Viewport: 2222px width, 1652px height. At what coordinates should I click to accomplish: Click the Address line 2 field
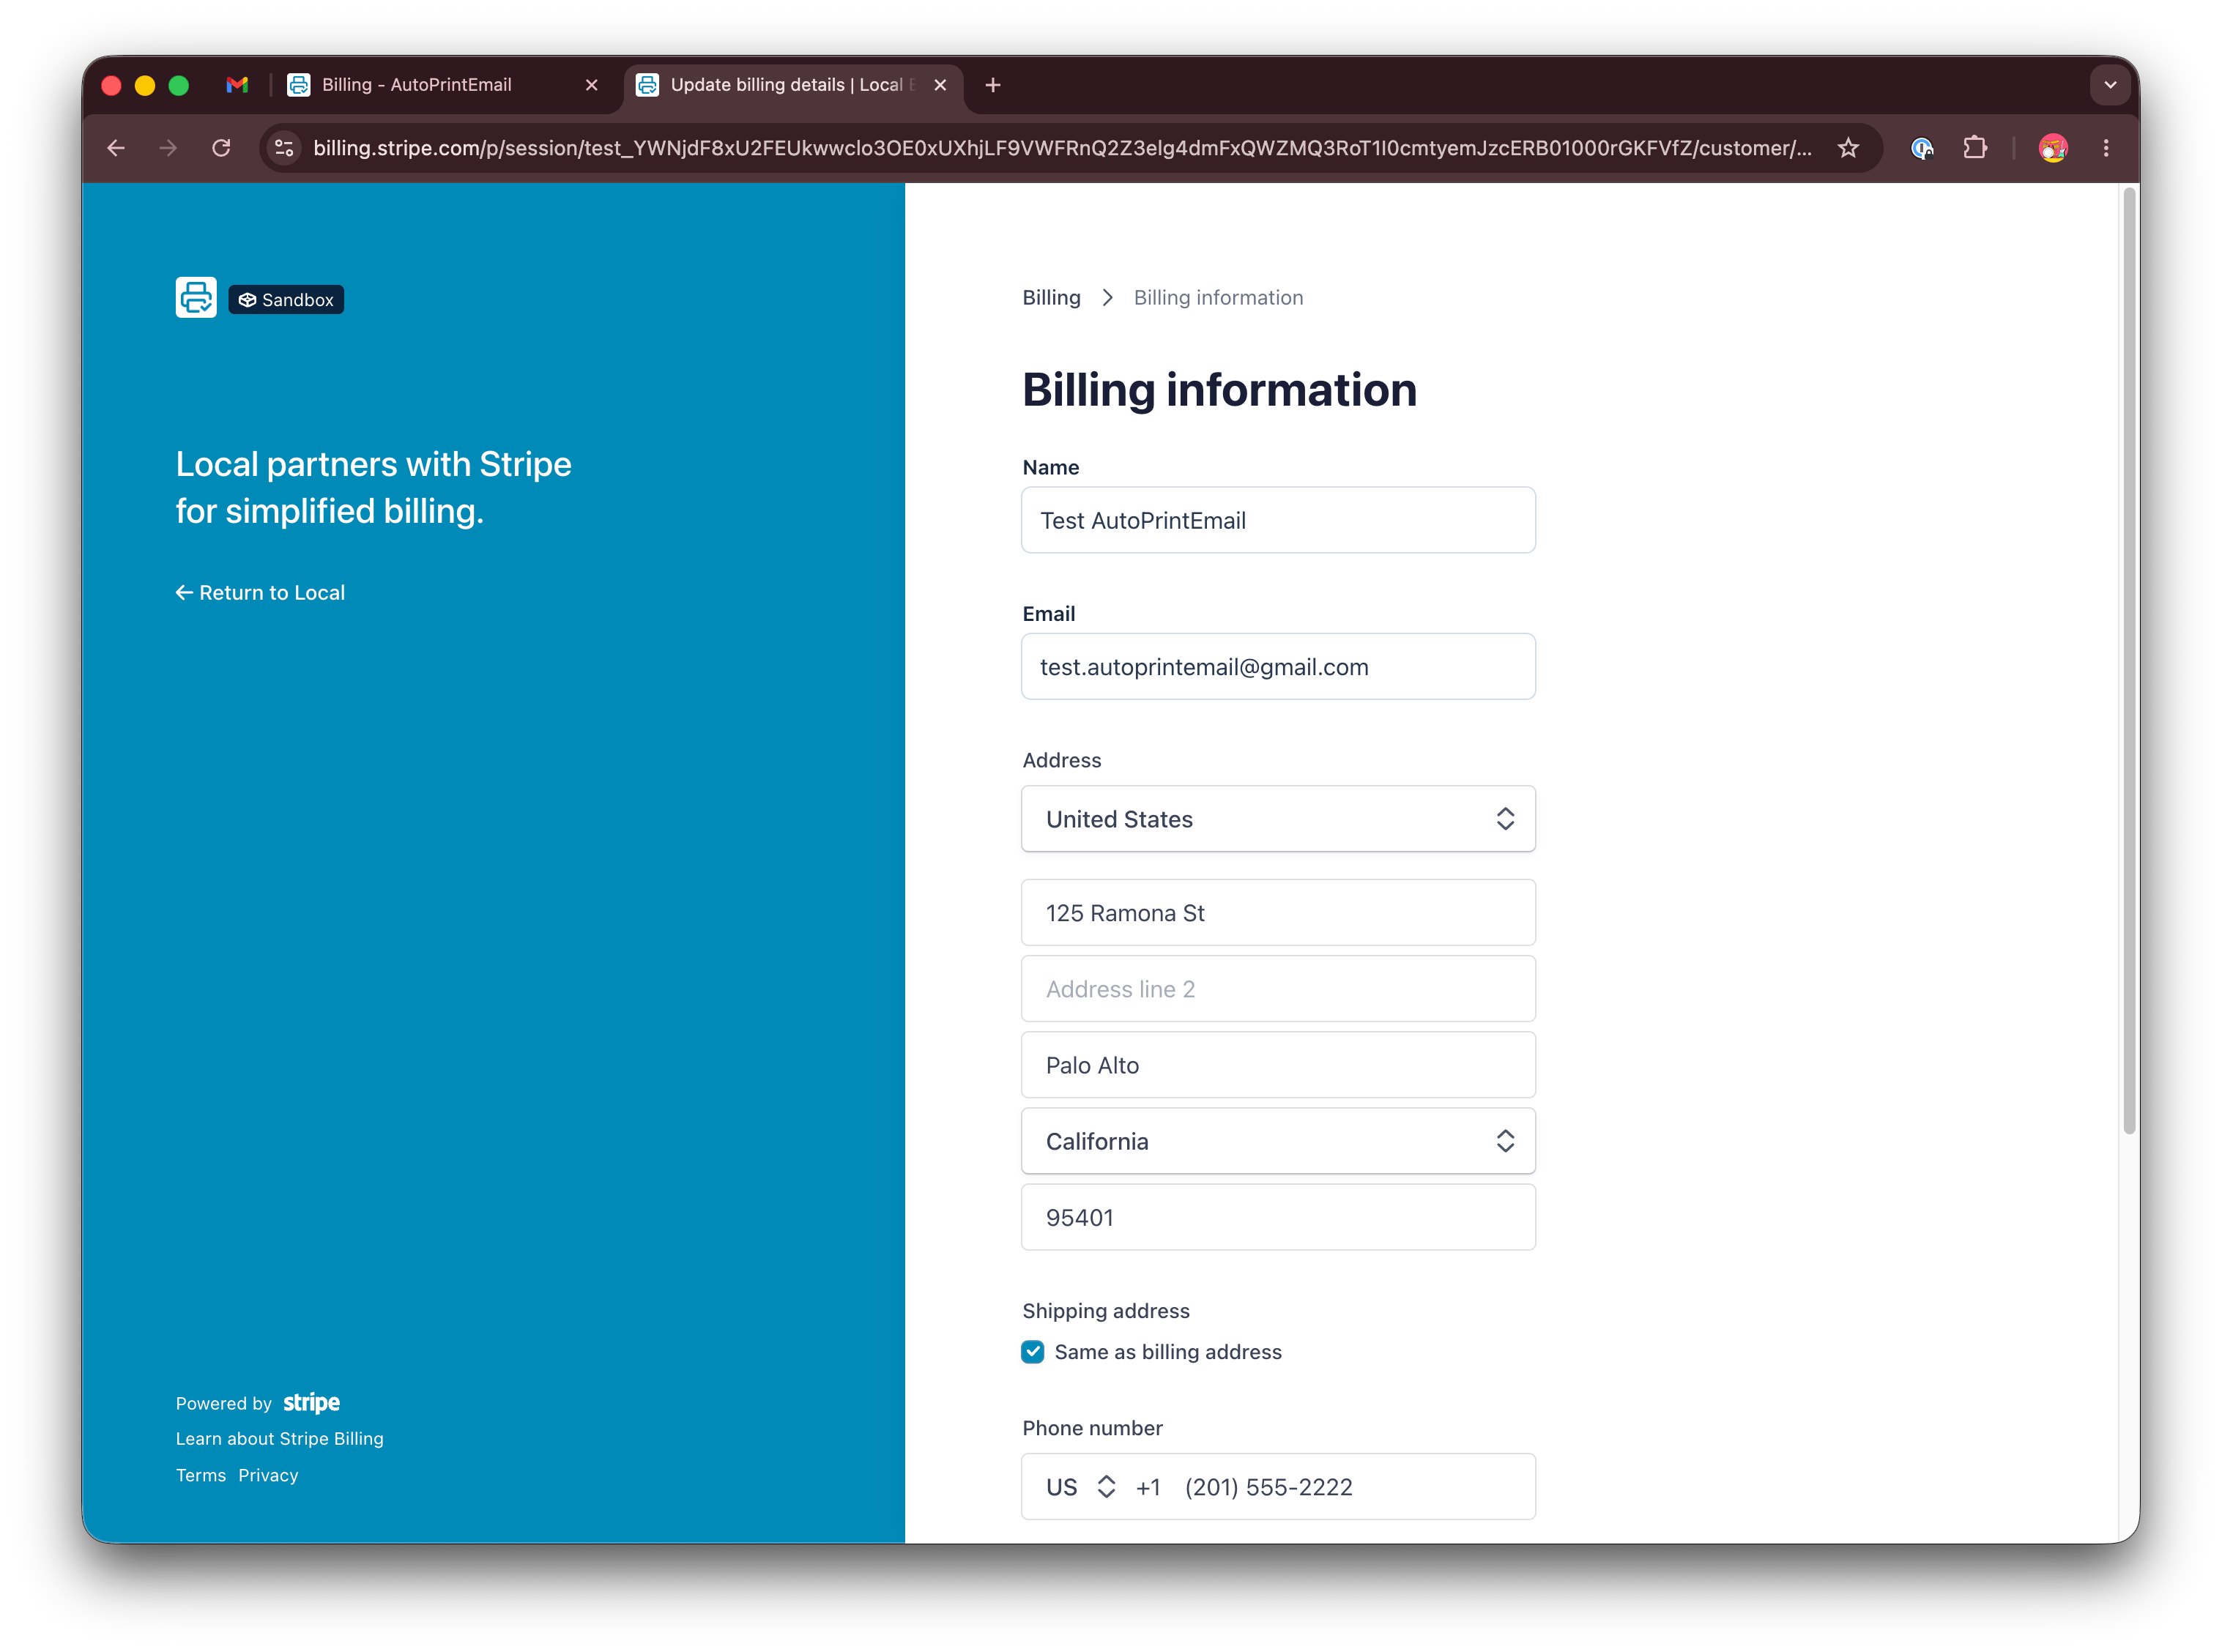point(1278,988)
